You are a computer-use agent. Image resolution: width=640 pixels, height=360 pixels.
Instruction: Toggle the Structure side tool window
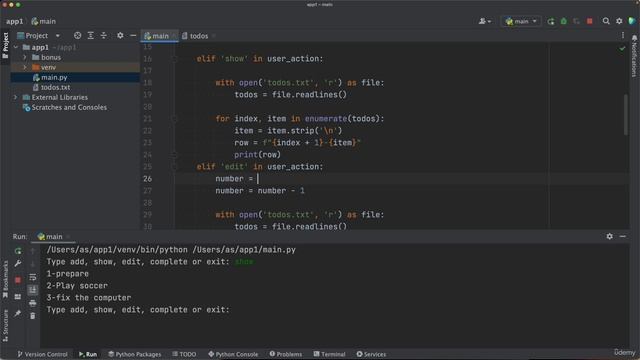[x=5, y=325]
